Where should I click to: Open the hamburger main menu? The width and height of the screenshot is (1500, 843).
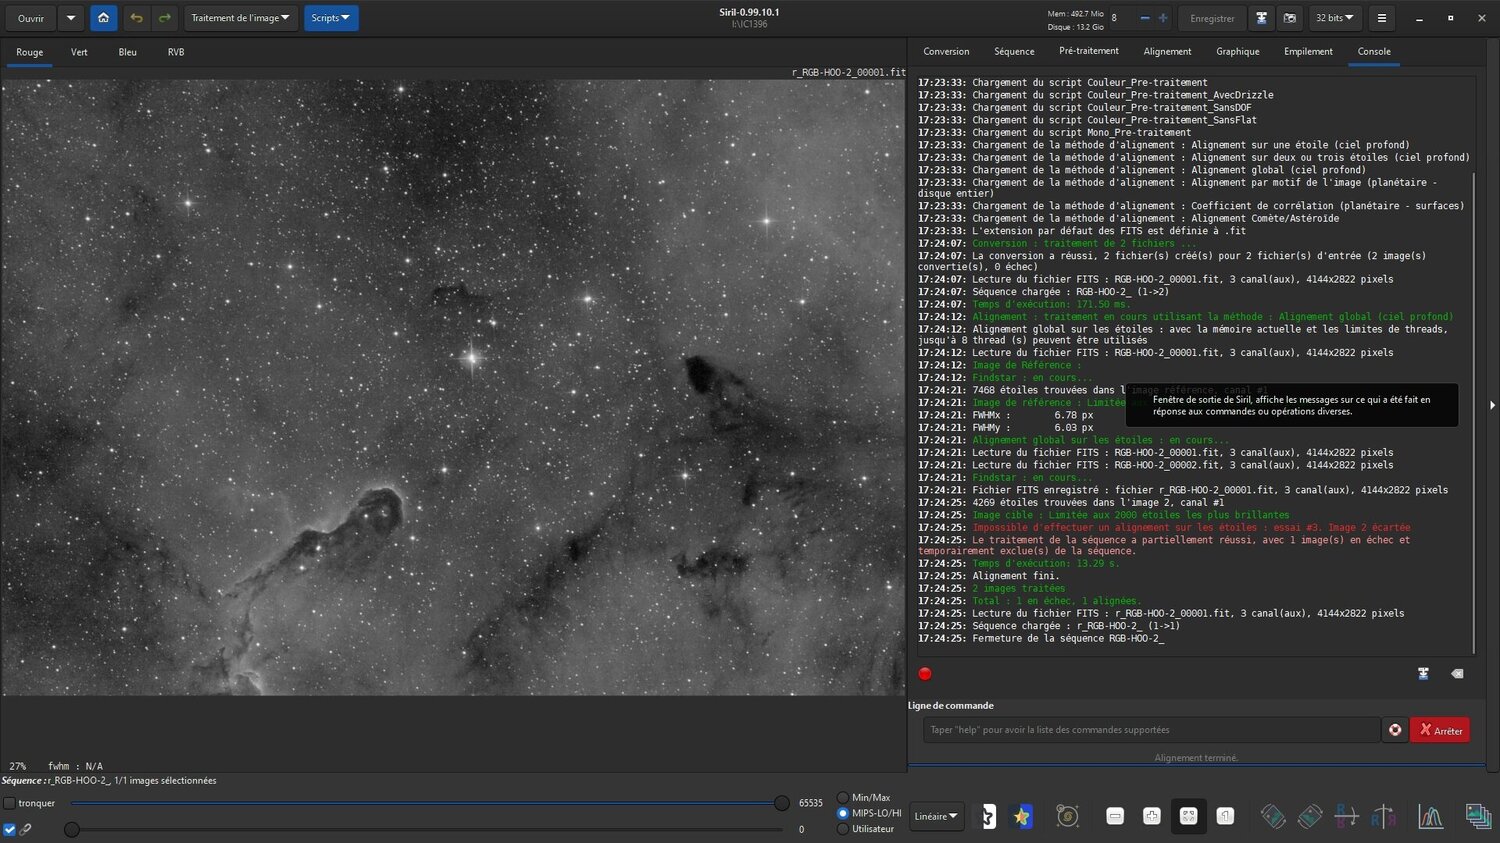coord(1381,18)
